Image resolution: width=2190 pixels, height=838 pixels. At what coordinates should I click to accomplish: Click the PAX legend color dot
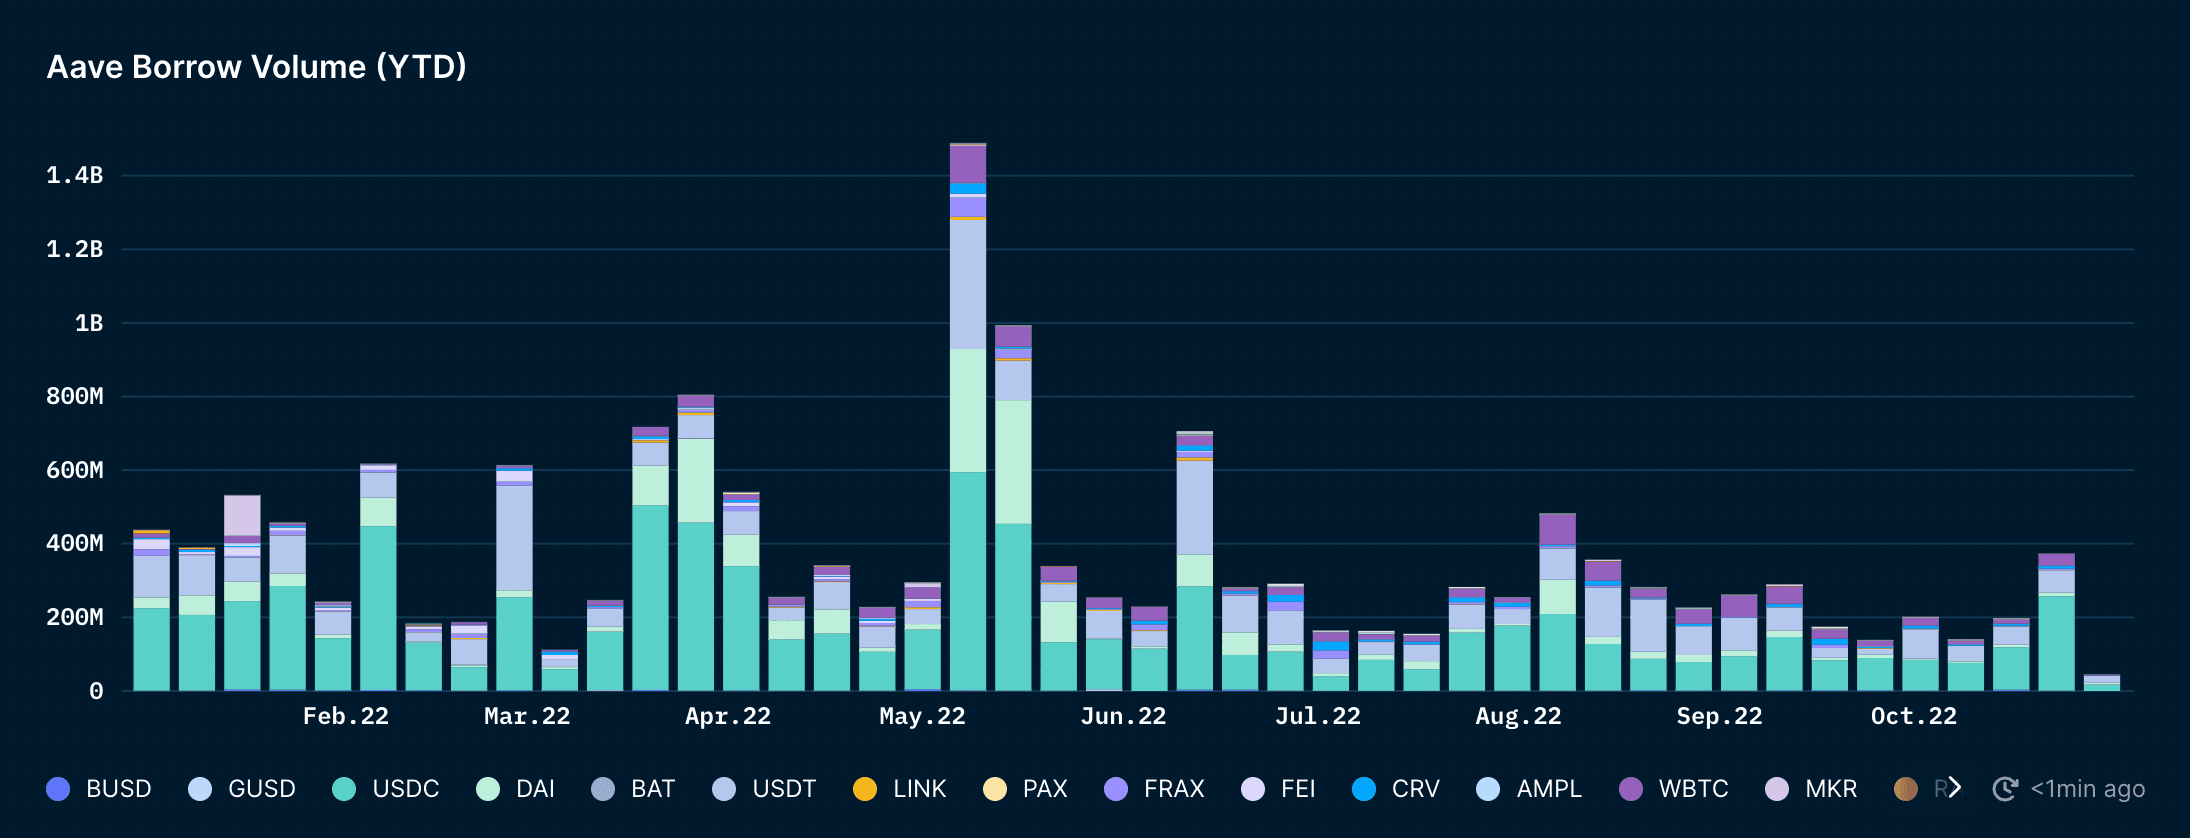click(995, 789)
